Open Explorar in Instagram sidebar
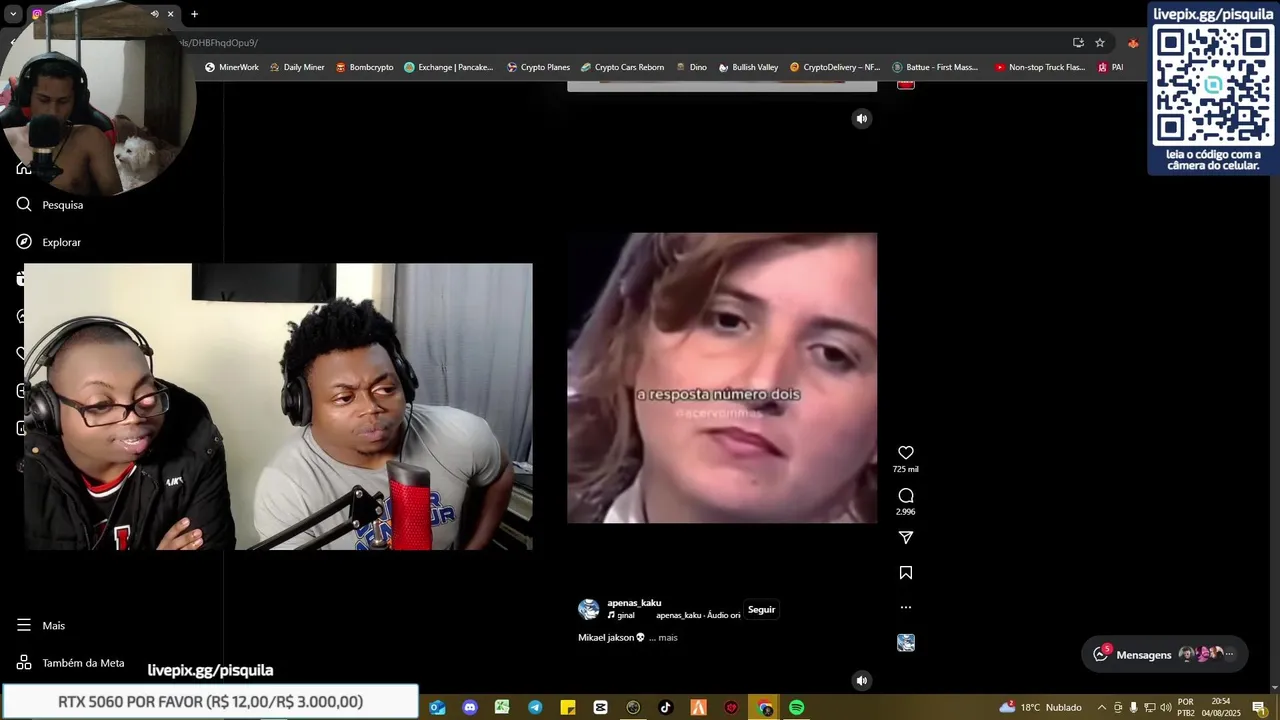The image size is (1280, 720). point(49,242)
